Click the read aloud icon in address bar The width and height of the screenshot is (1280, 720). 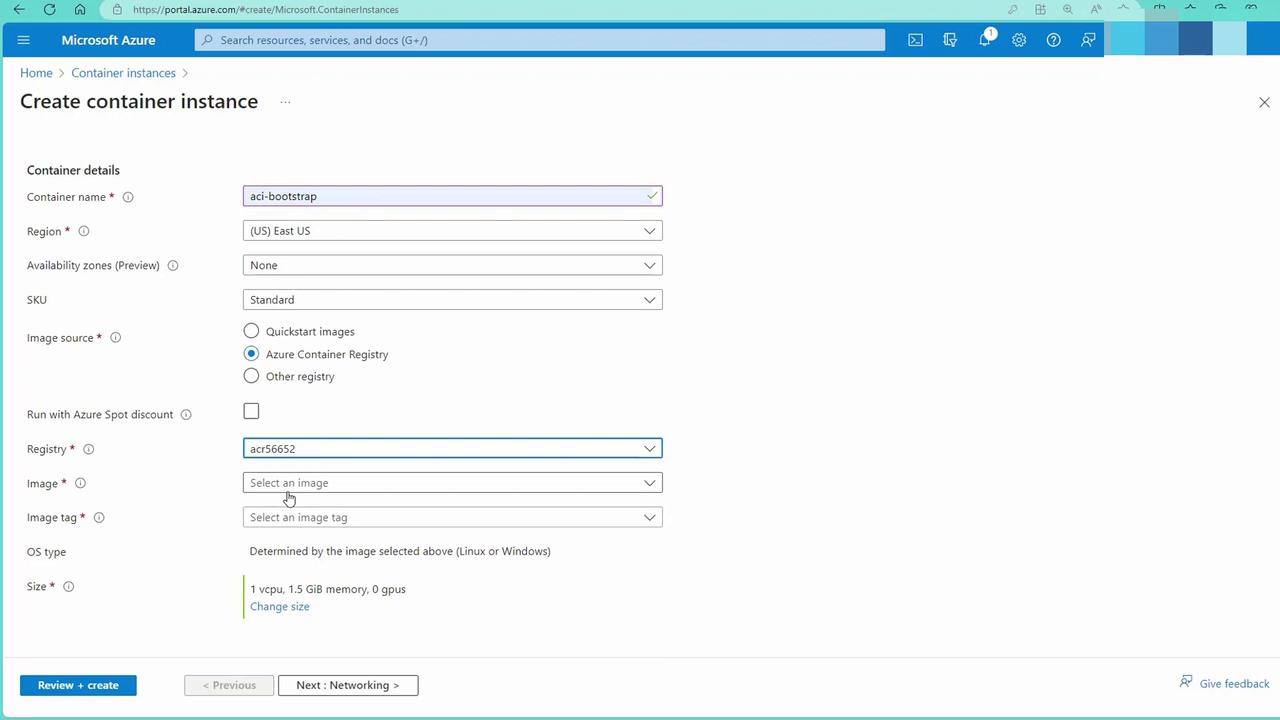click(x=1096, y=10)
